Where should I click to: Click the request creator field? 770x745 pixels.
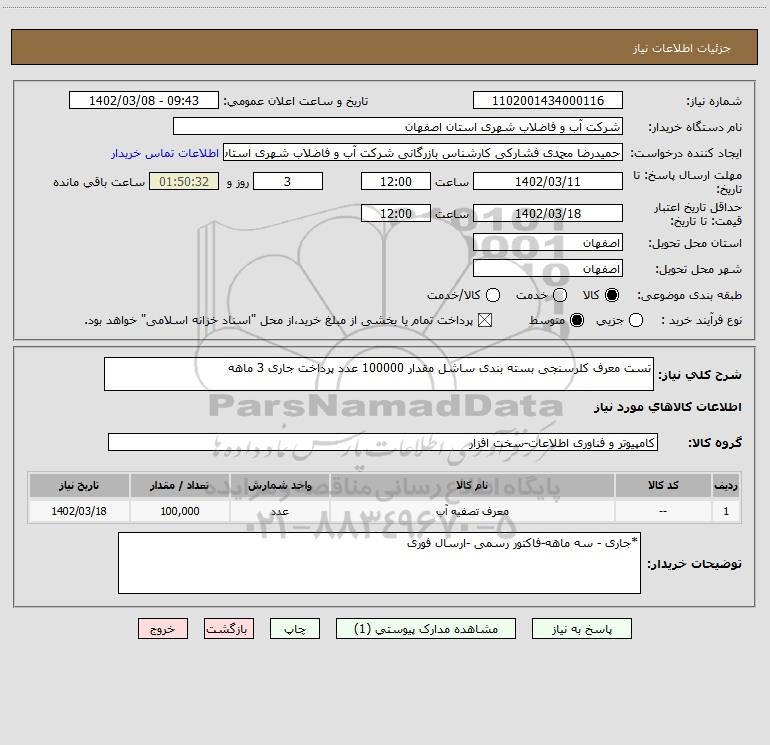pyautogui.click(x=423, y=153)
